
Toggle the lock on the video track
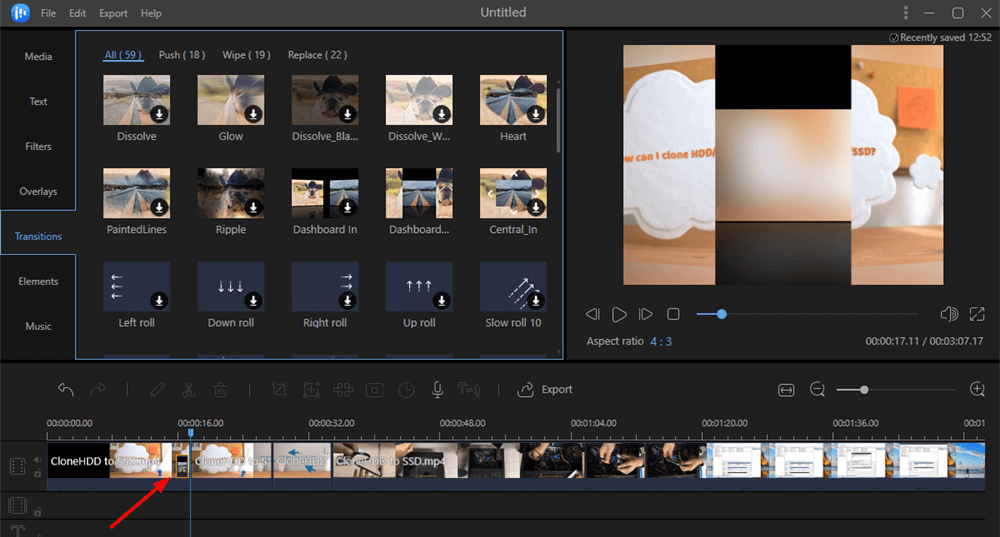click(38, 473)
